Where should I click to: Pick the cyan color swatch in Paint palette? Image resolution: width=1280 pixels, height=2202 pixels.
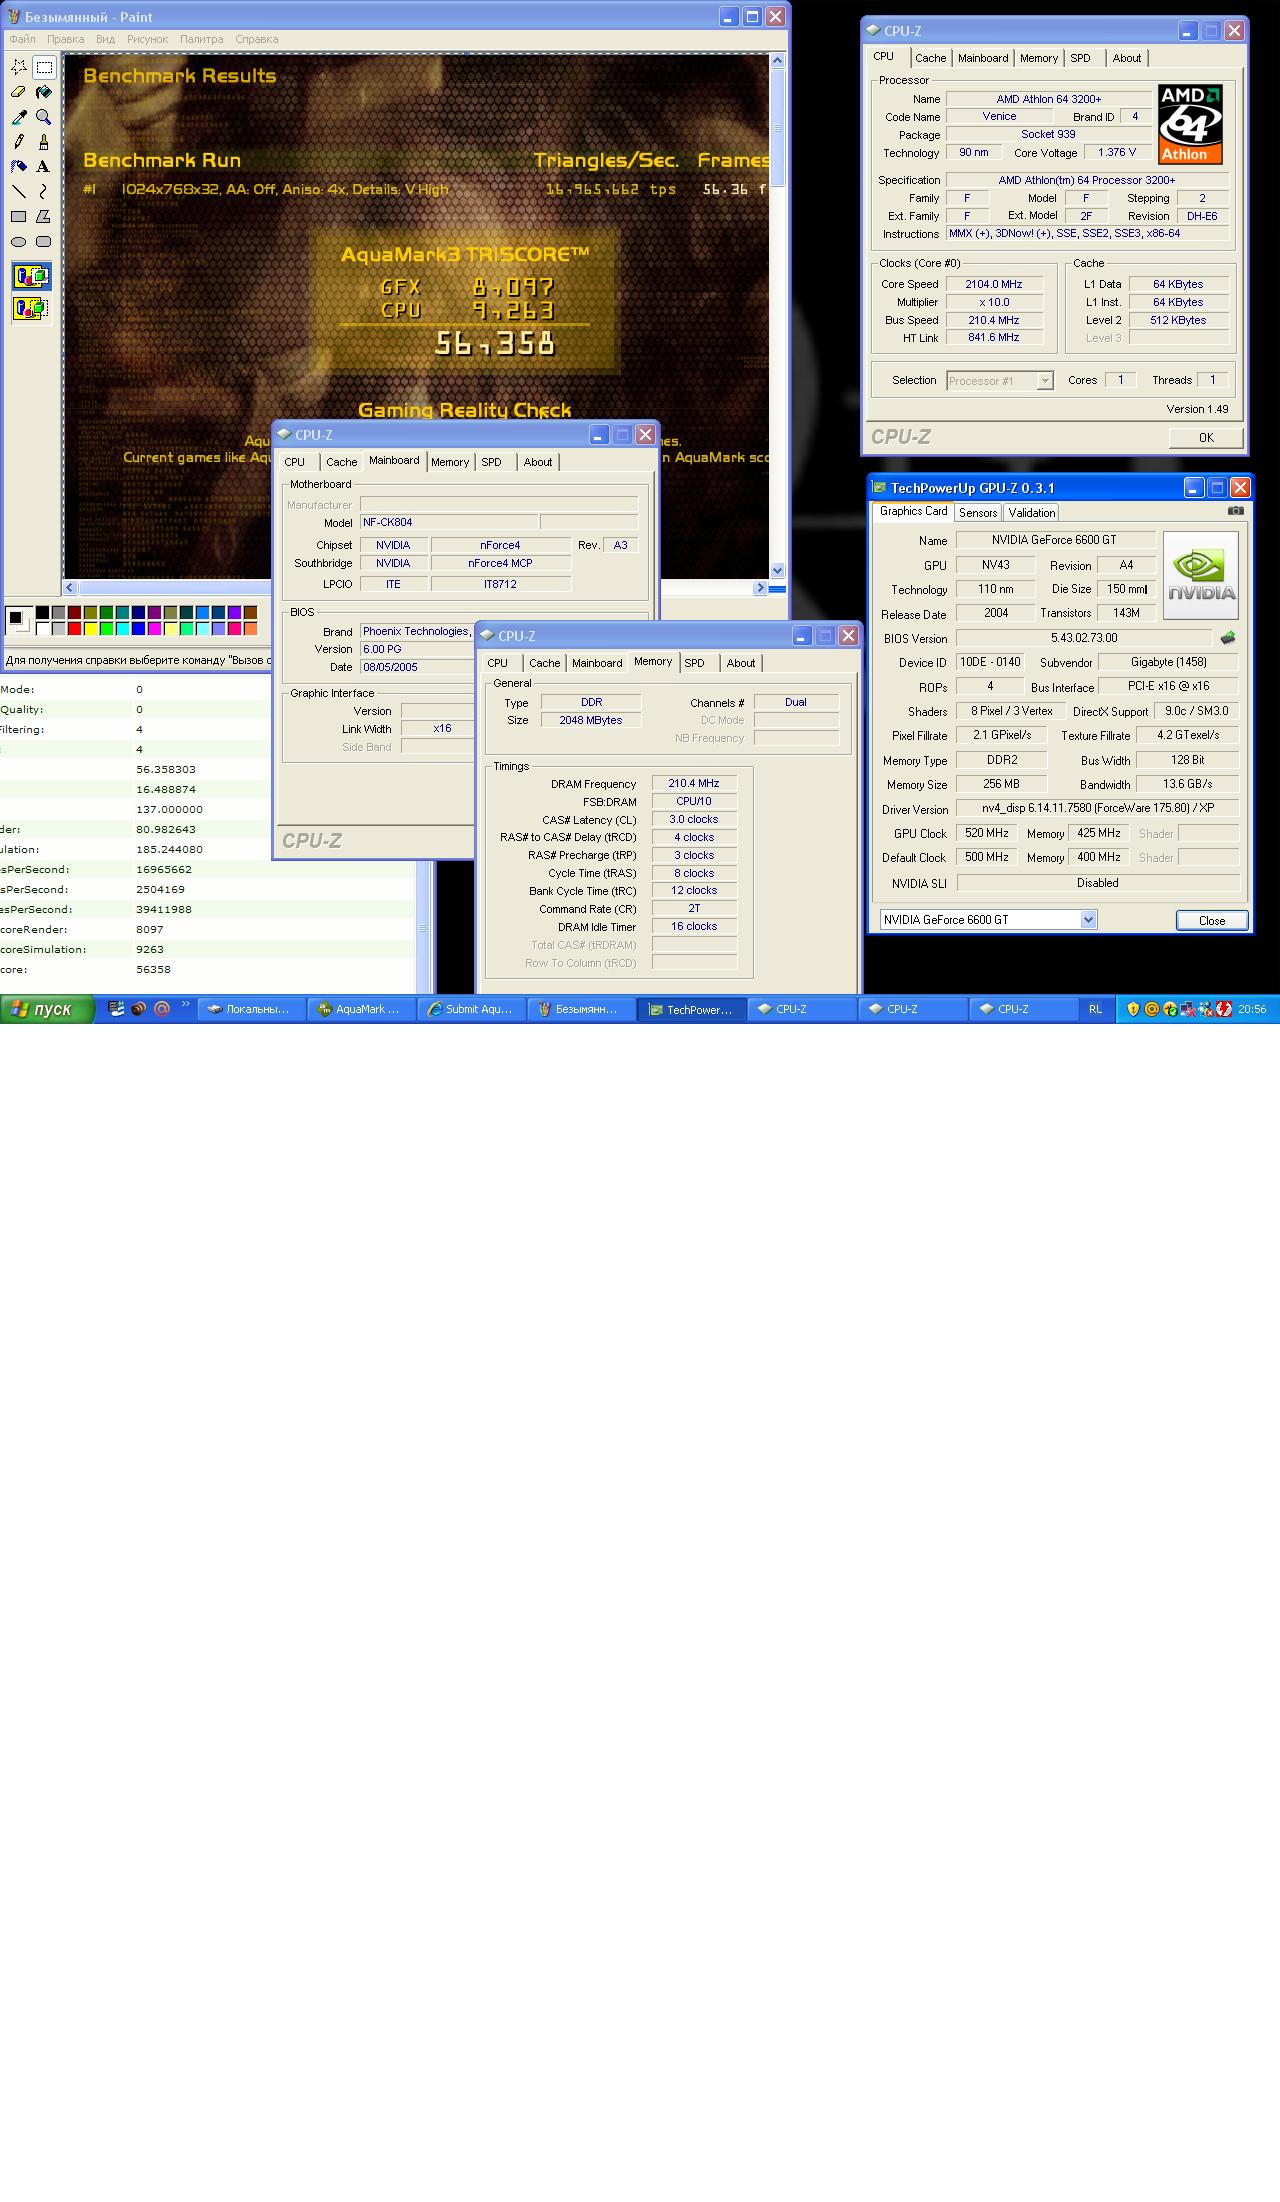point(122,629)
